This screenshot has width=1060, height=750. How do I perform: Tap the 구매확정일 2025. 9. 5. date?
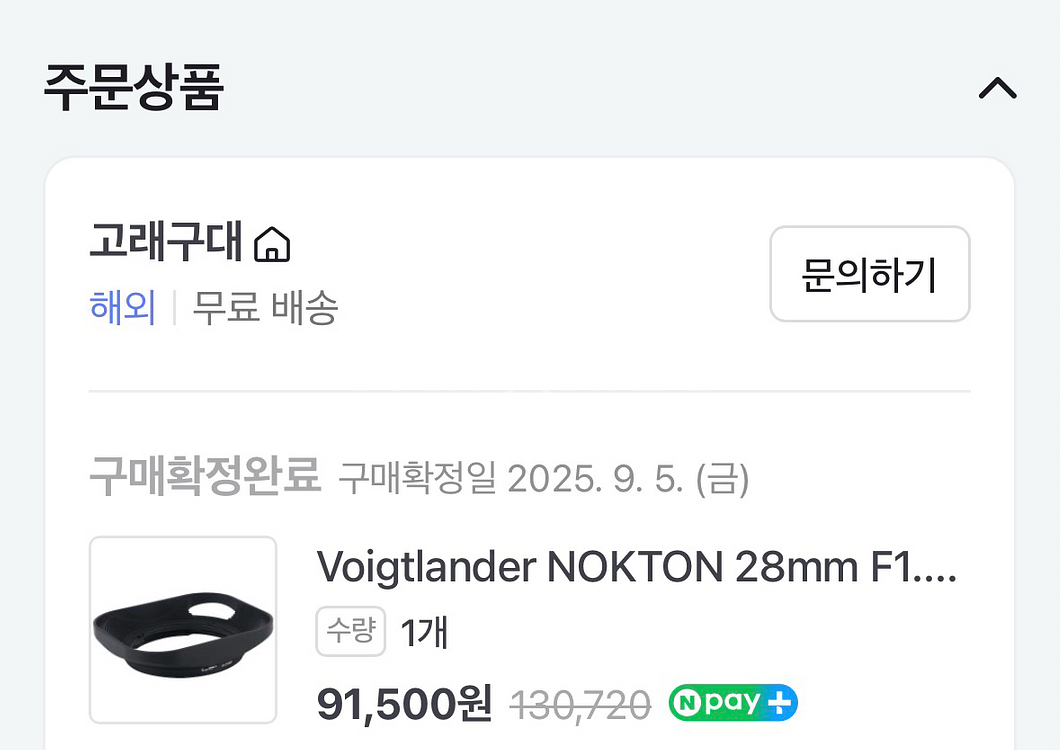[x=544, y=479]
